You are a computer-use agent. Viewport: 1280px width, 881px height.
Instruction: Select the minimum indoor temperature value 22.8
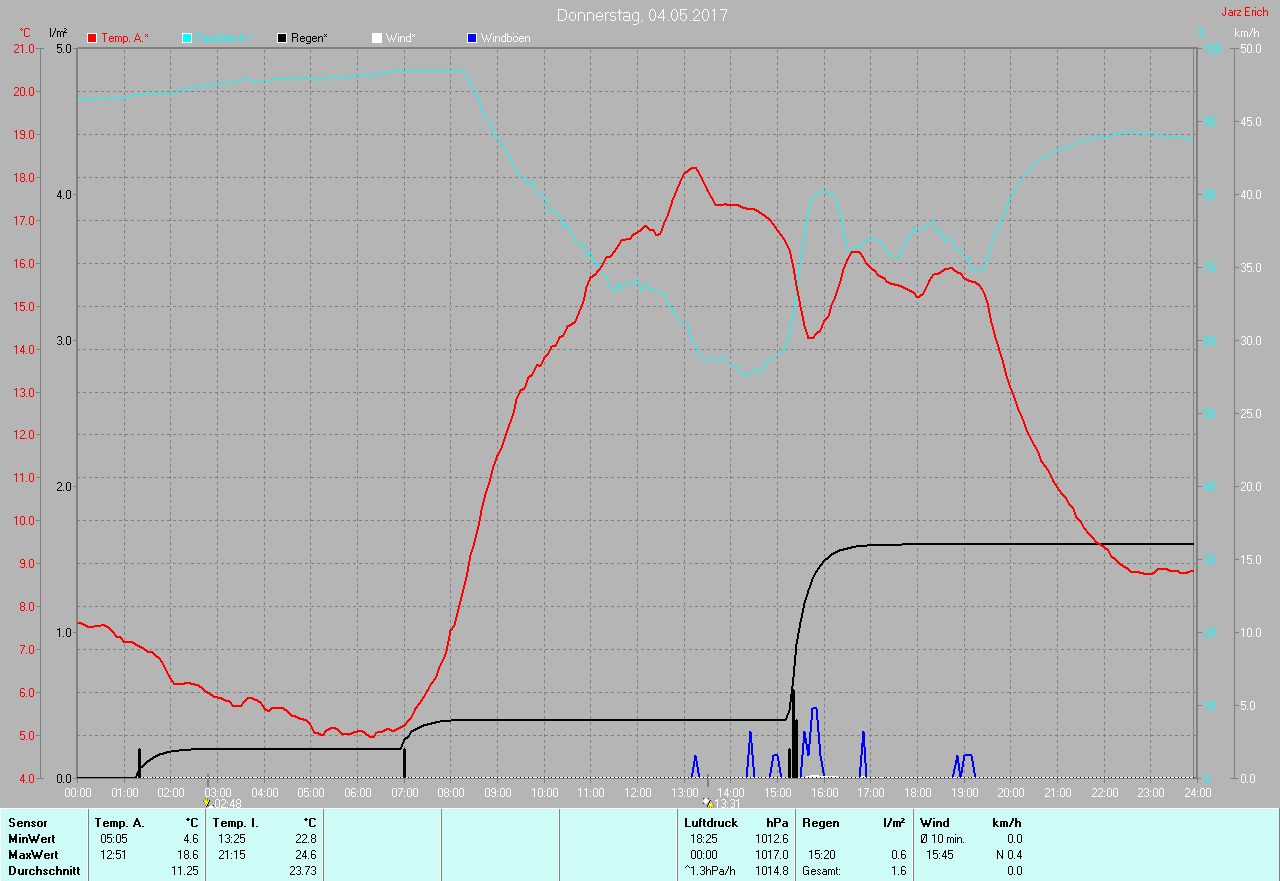[305, 839]
